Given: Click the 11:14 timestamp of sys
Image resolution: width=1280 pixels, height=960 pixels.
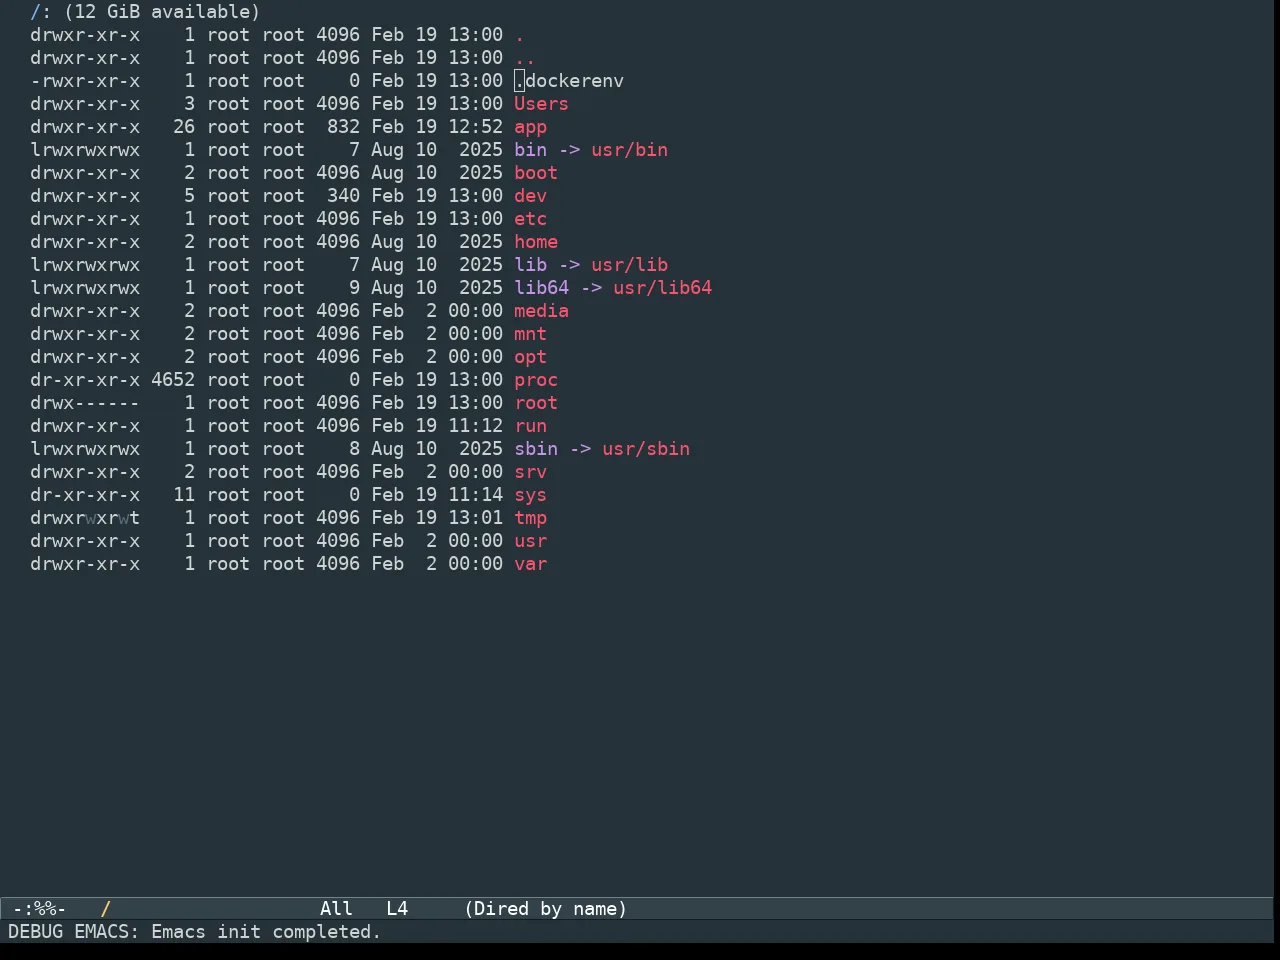Looking at the screenshot, I should click(475, 495).
